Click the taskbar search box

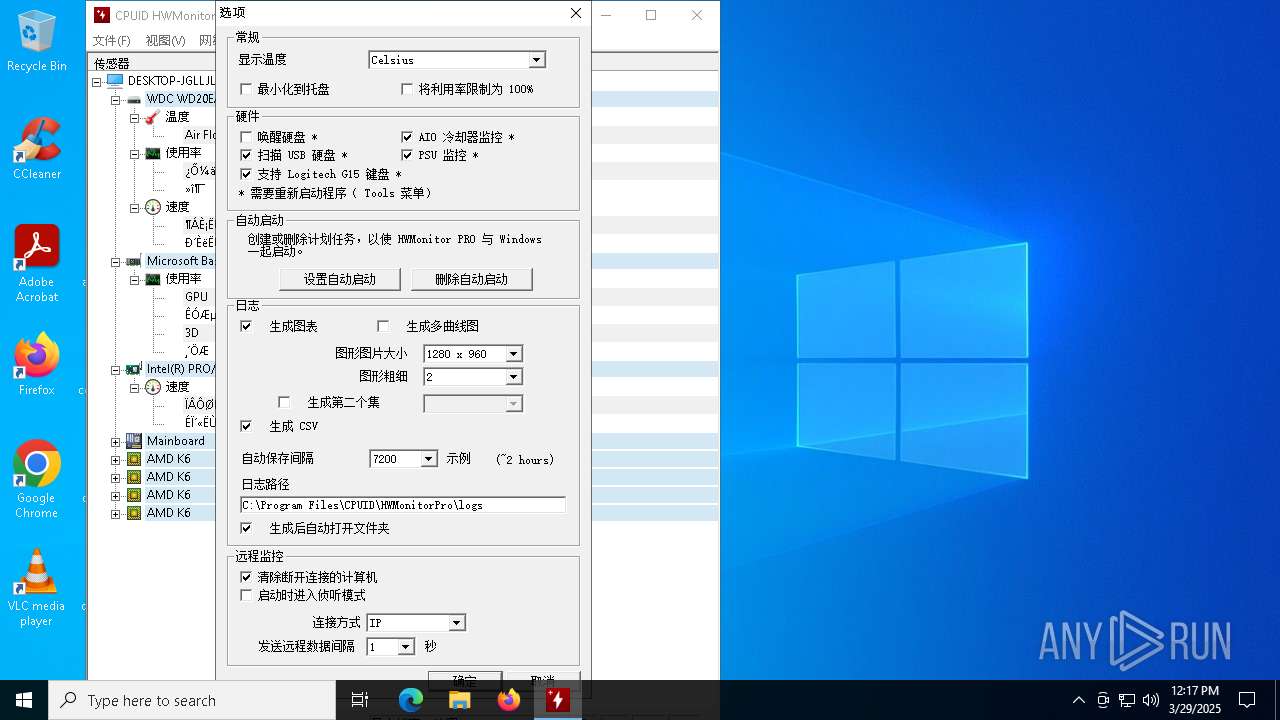tap(192, 700)
